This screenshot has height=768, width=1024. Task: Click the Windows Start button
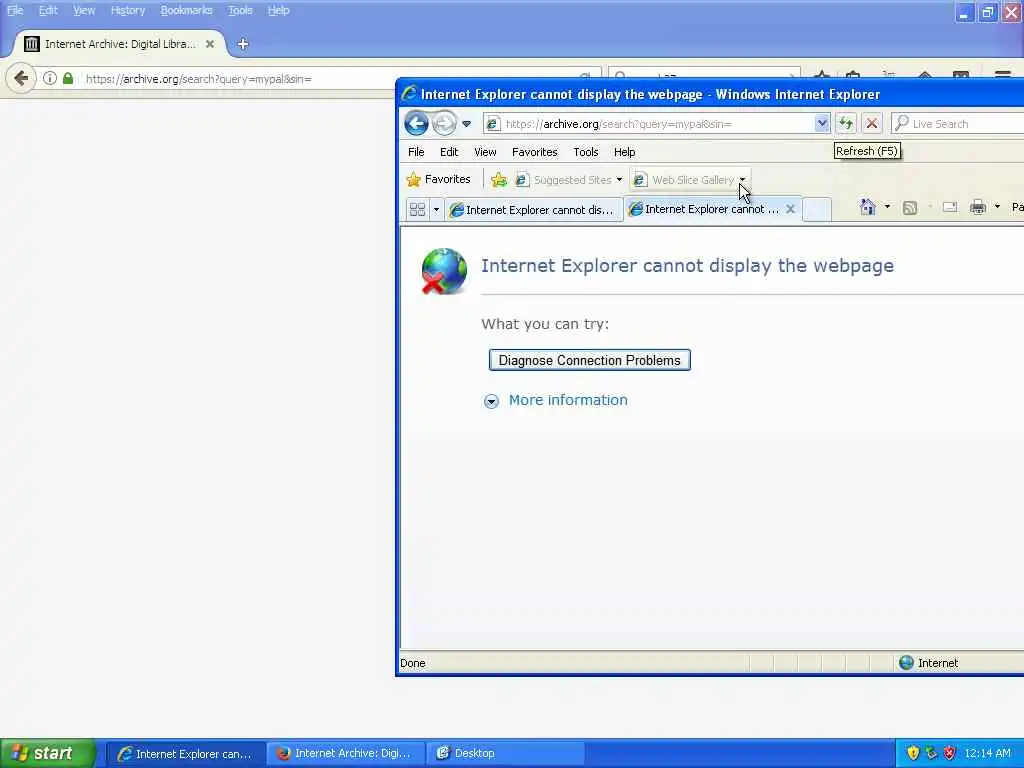click(48, 753)
